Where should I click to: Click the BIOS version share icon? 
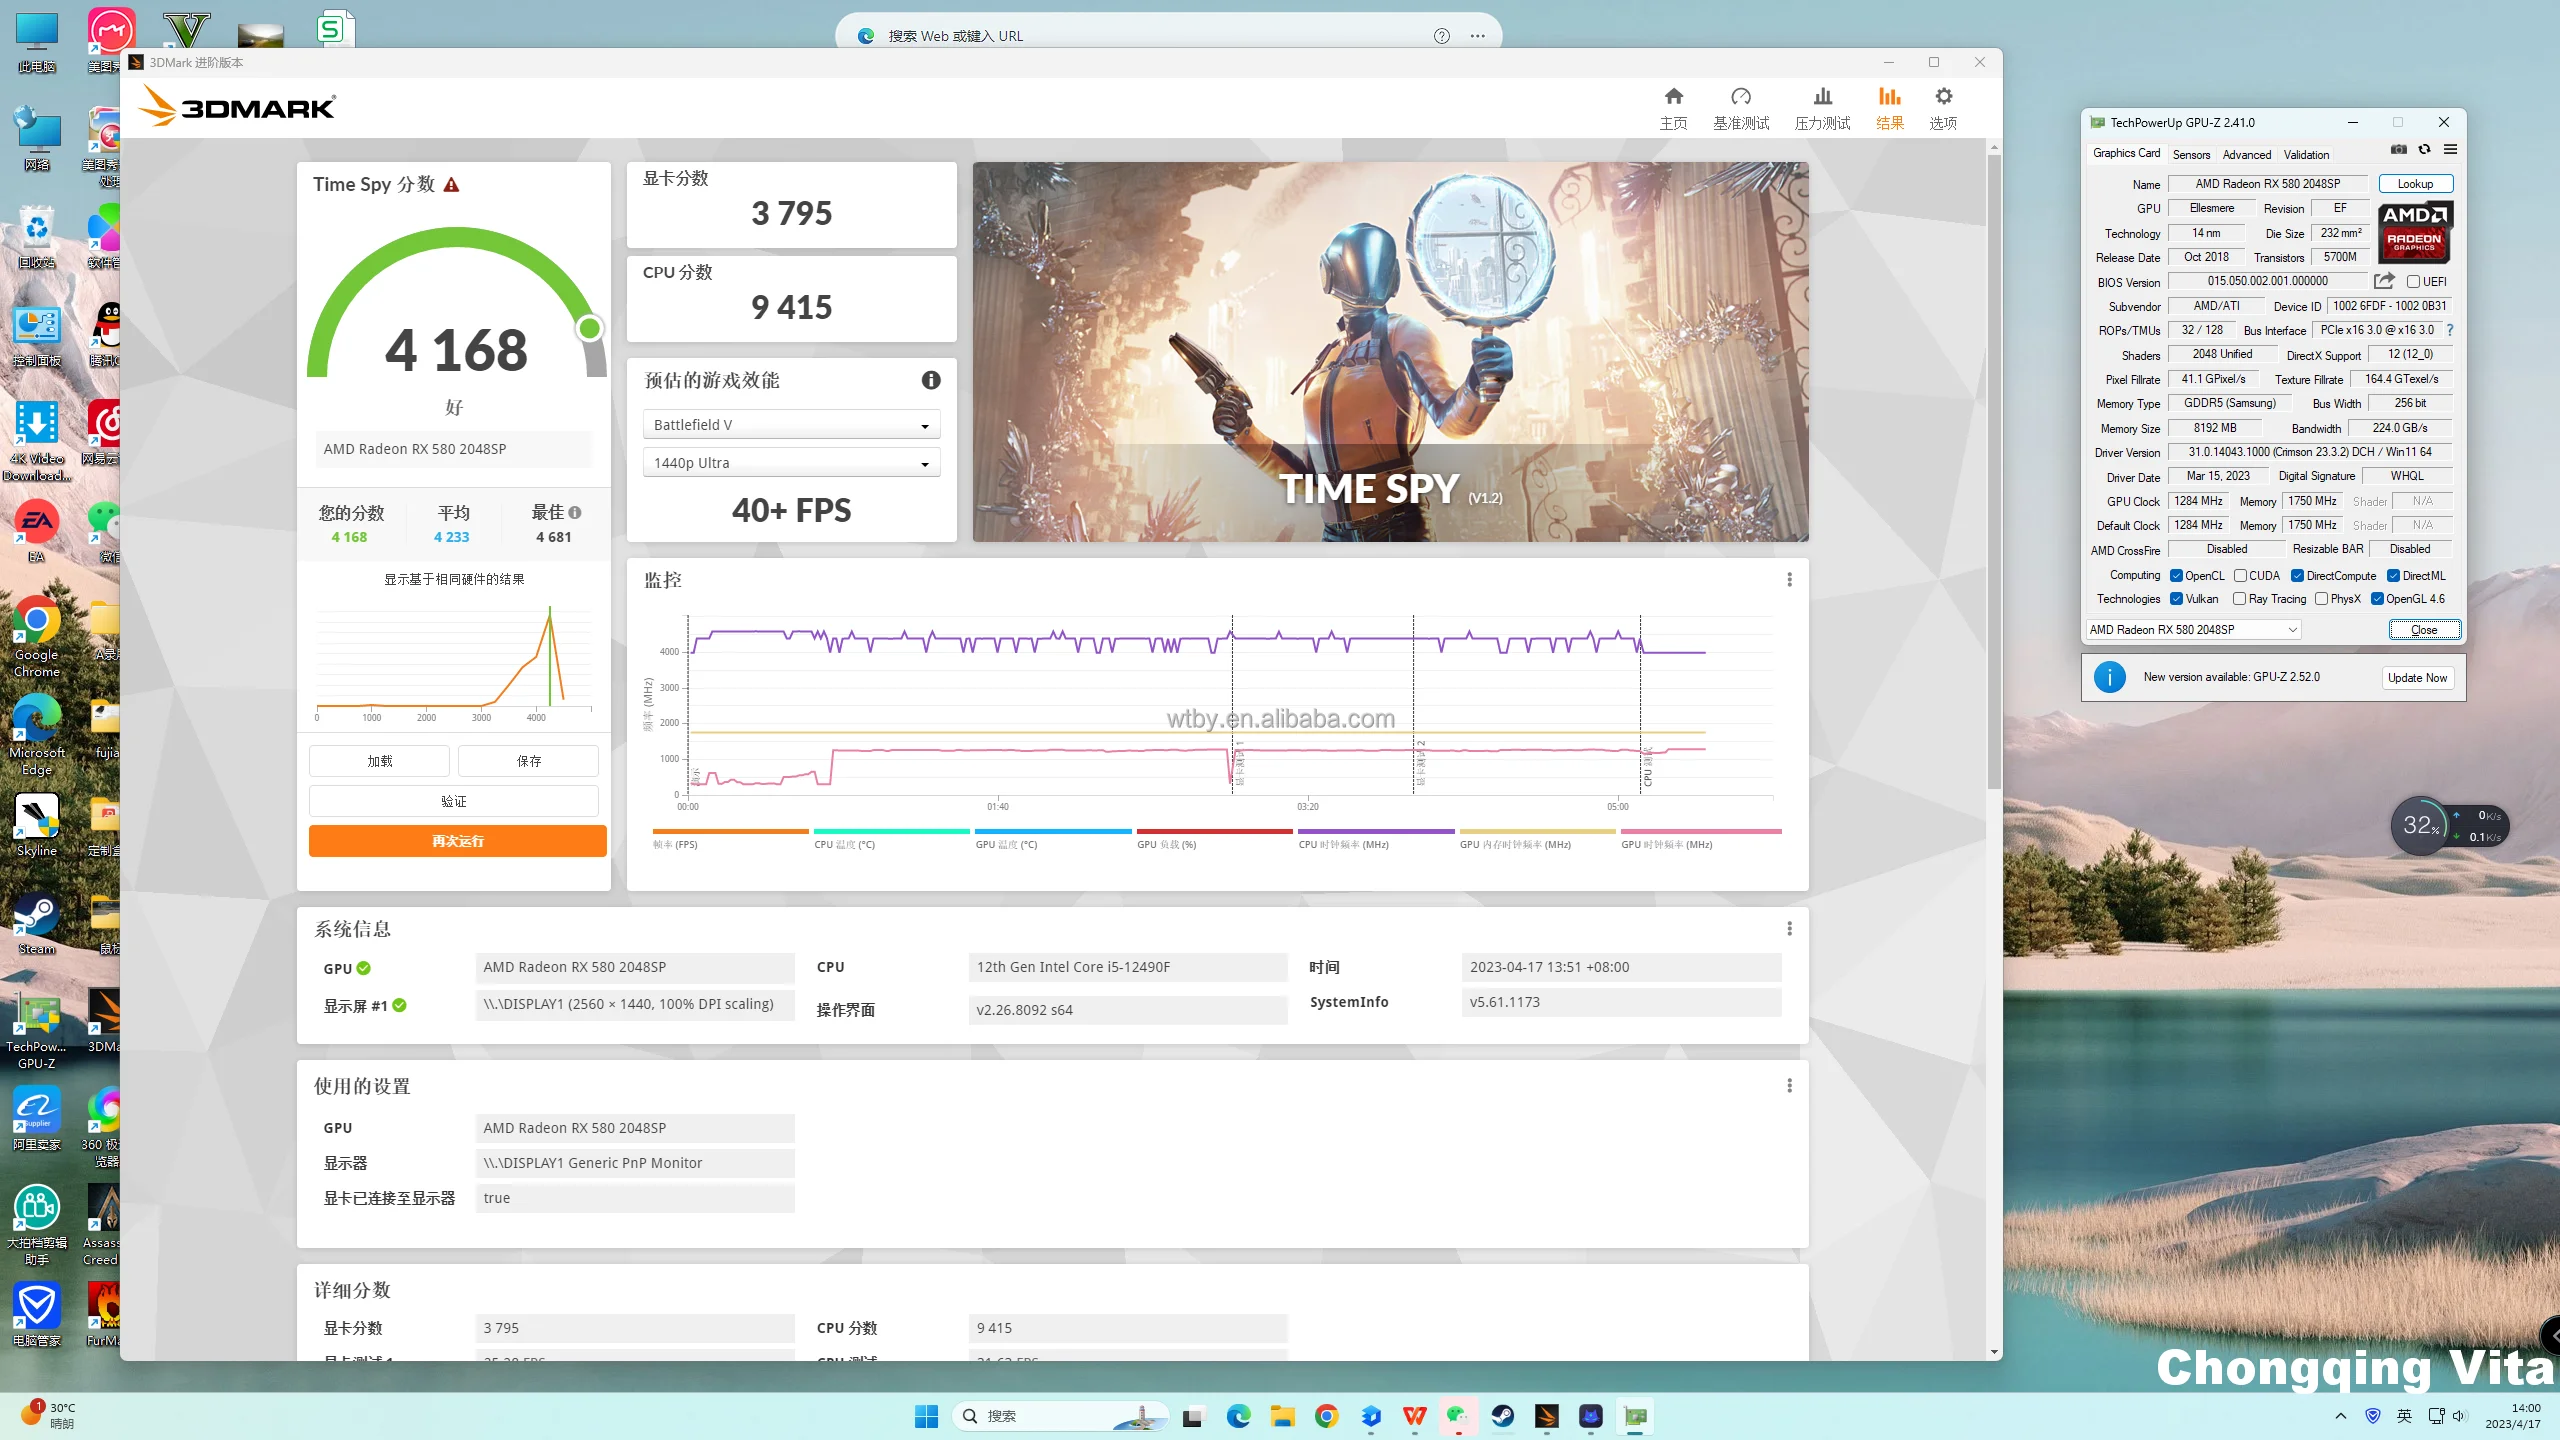(x=2384, y=281)
